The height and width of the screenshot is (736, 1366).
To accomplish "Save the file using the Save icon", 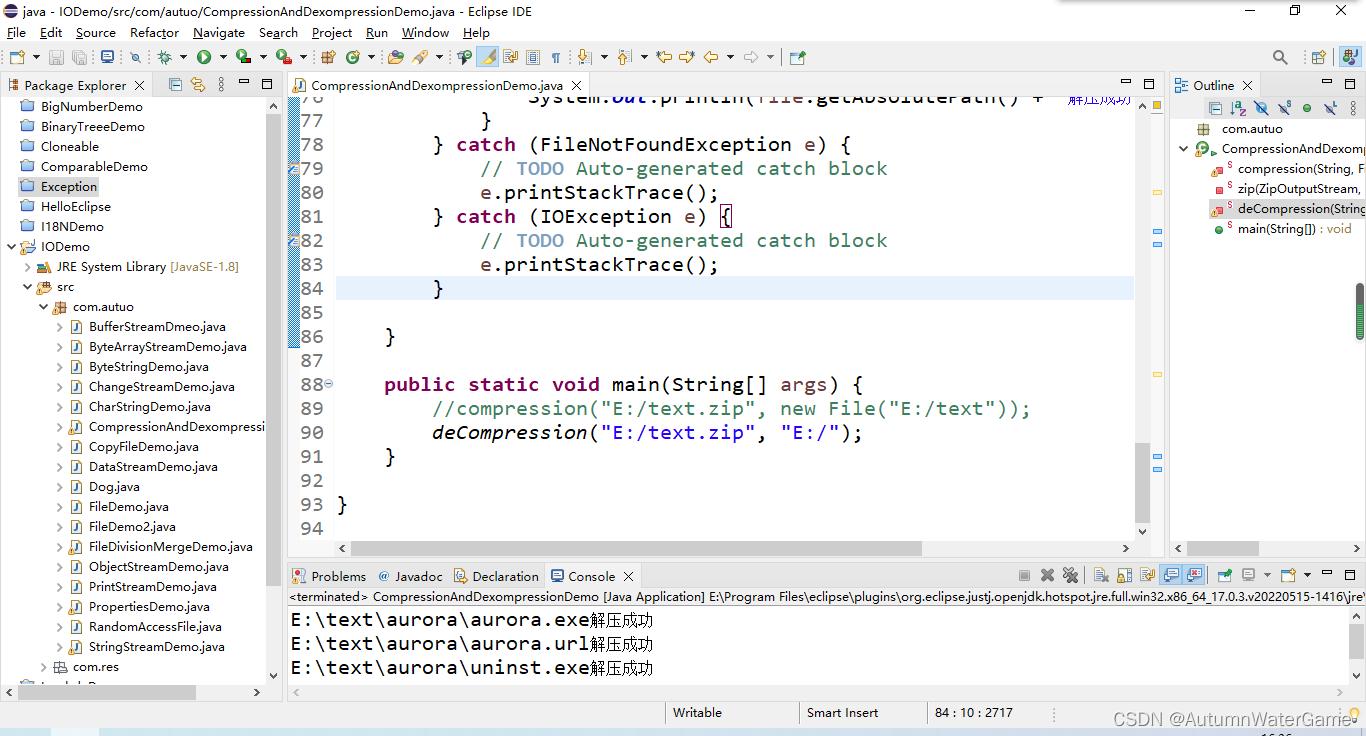I will (57, 57).
